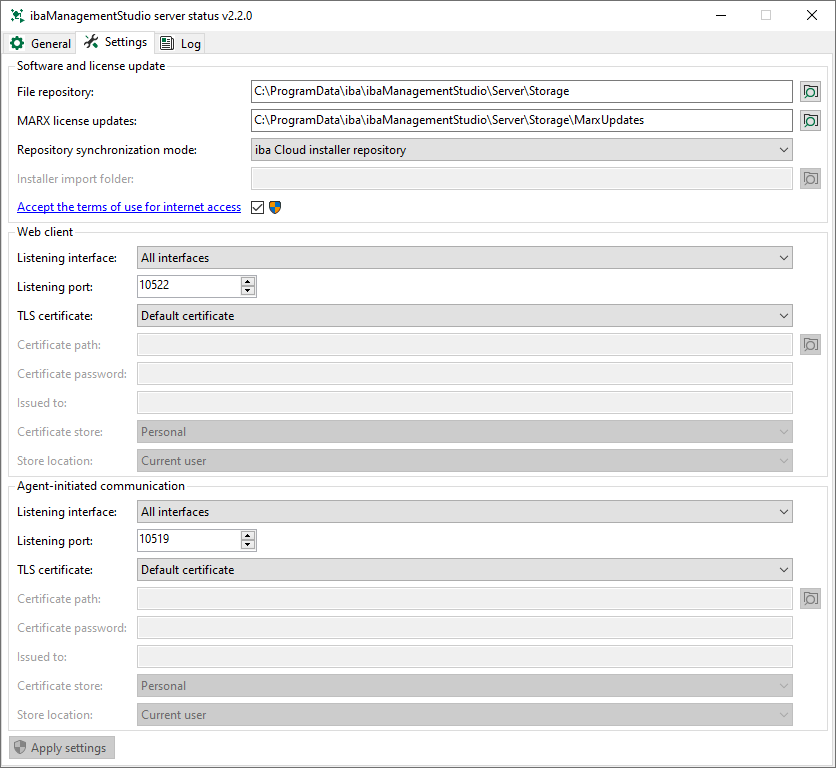Open the Web client TLS certificate dropdown

pyautogui.click(x=464, y=316)
